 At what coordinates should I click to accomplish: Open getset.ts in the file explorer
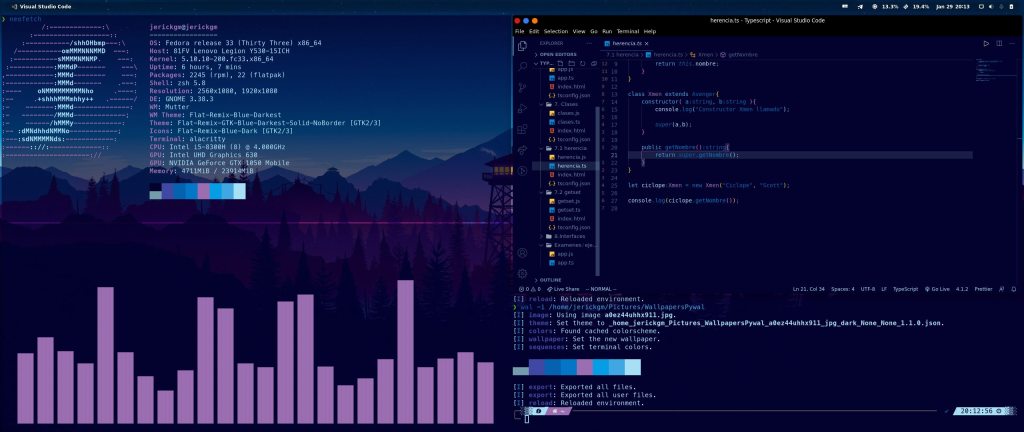point(561,210)
